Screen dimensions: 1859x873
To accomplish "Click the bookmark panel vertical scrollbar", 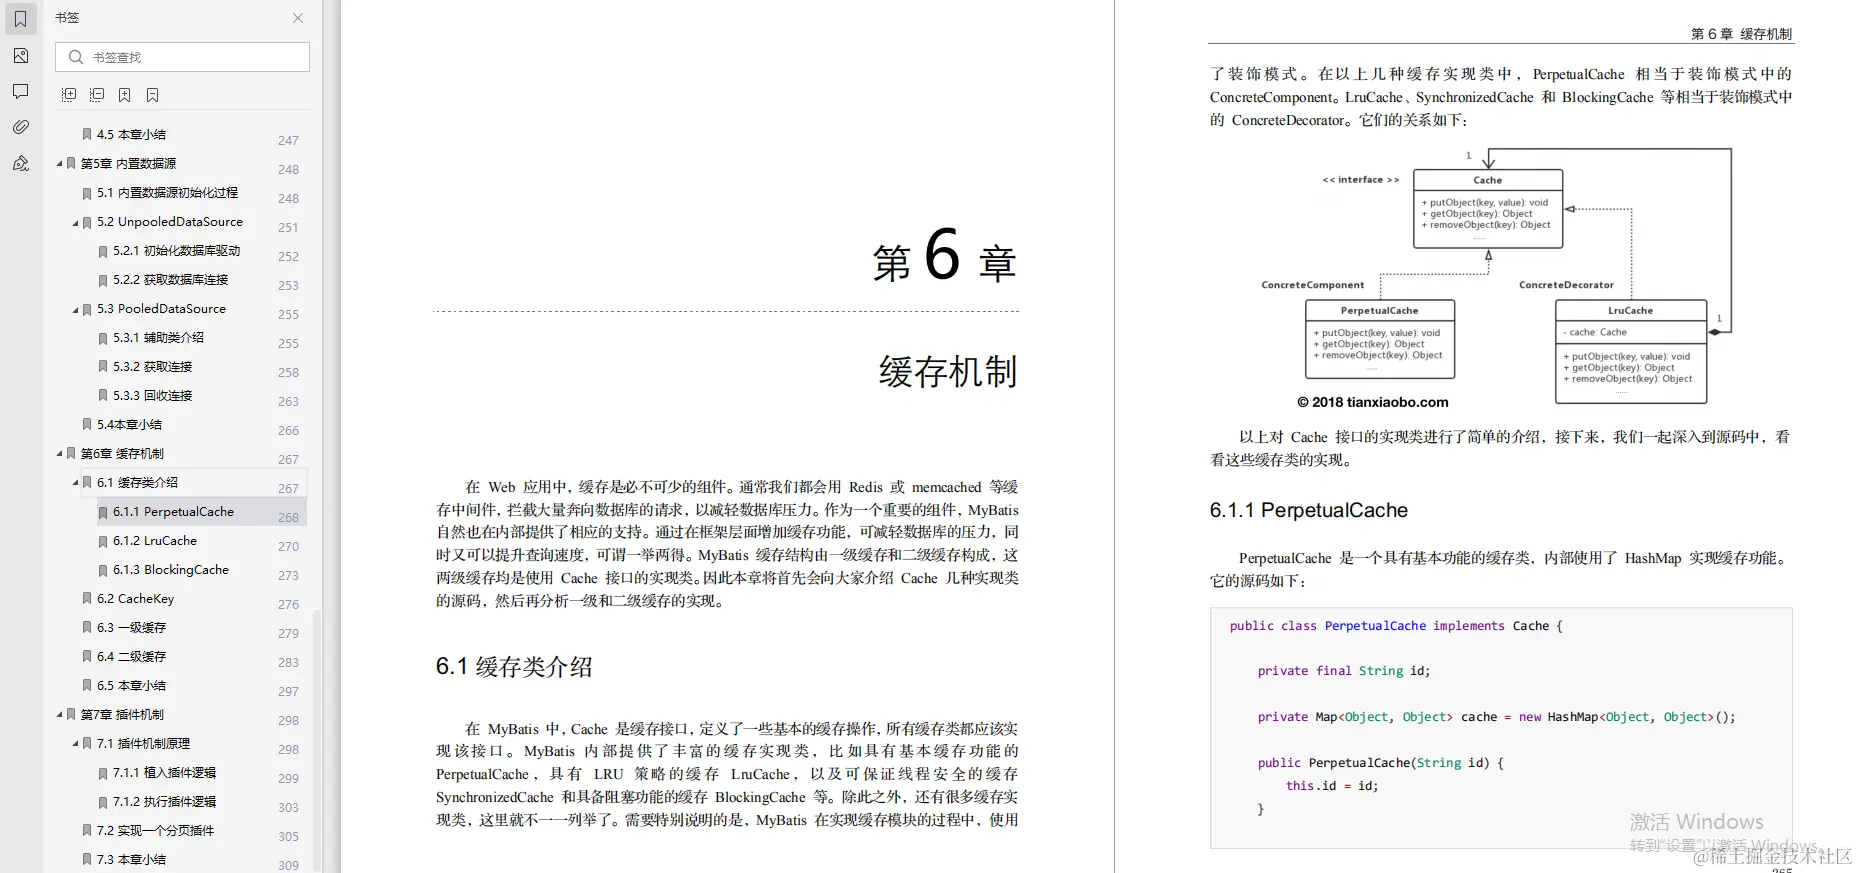I will coord(318,740).
